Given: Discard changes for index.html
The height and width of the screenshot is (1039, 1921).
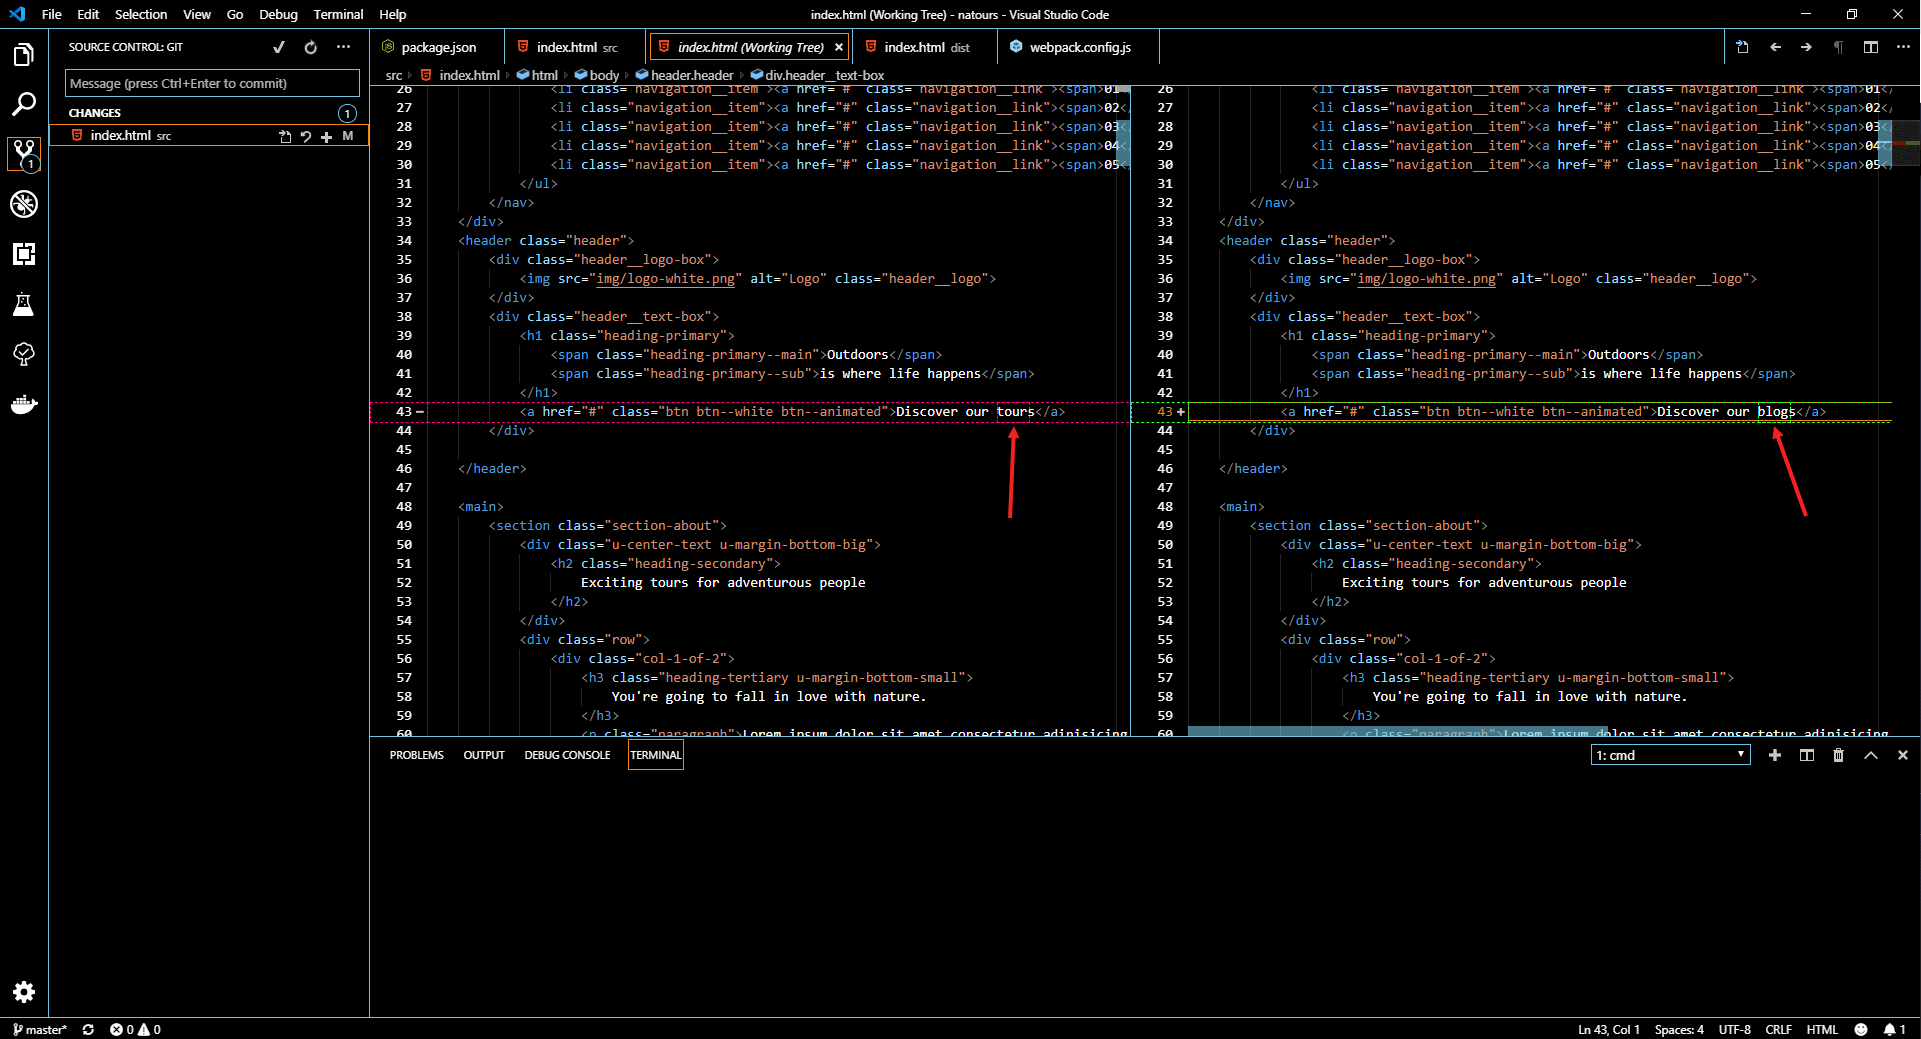Looking at the screenshot, I should coord(306,136).
